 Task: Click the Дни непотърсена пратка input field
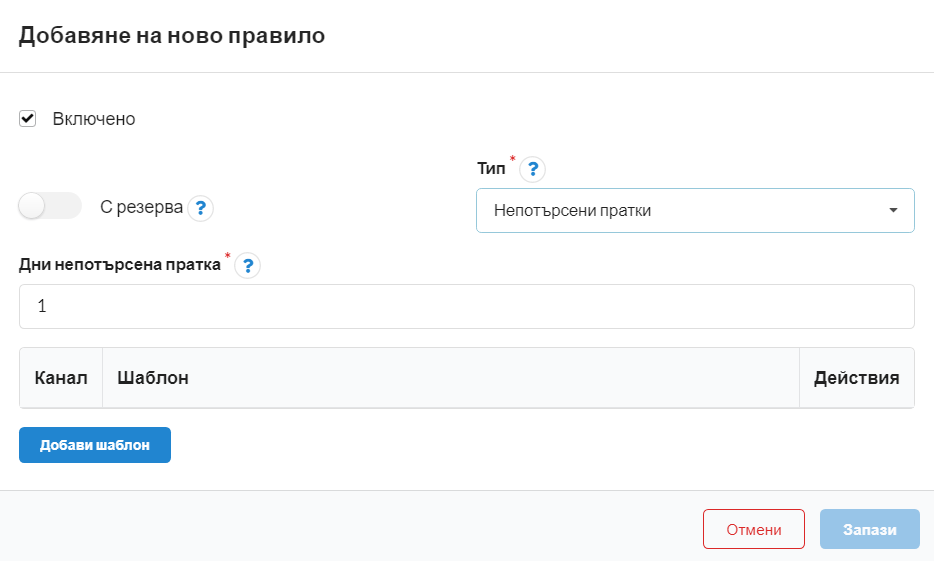(x=466, y=306)
